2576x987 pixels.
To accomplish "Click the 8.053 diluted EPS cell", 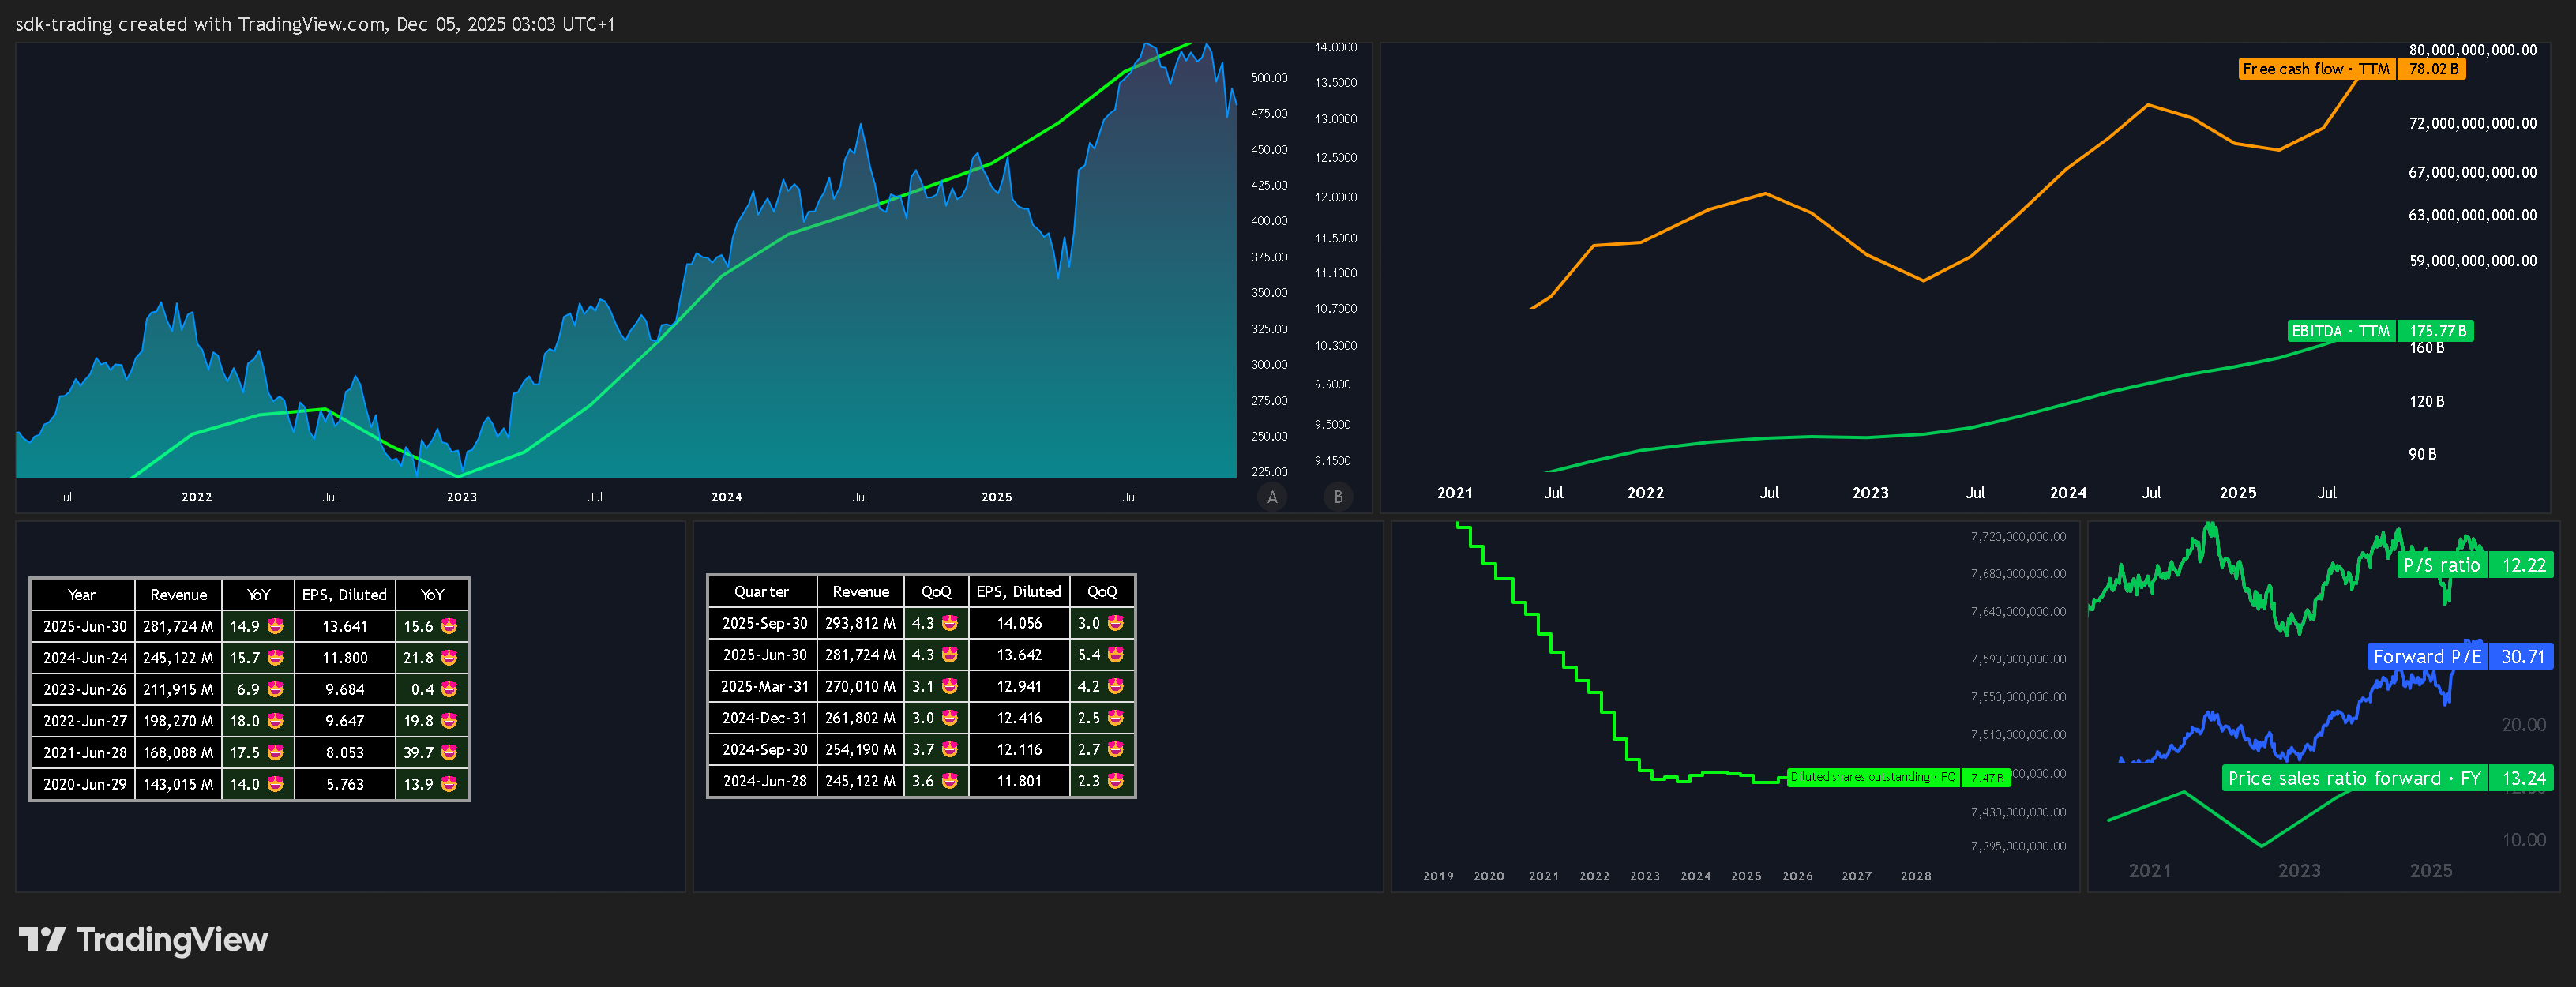I will tap(345, 752).
